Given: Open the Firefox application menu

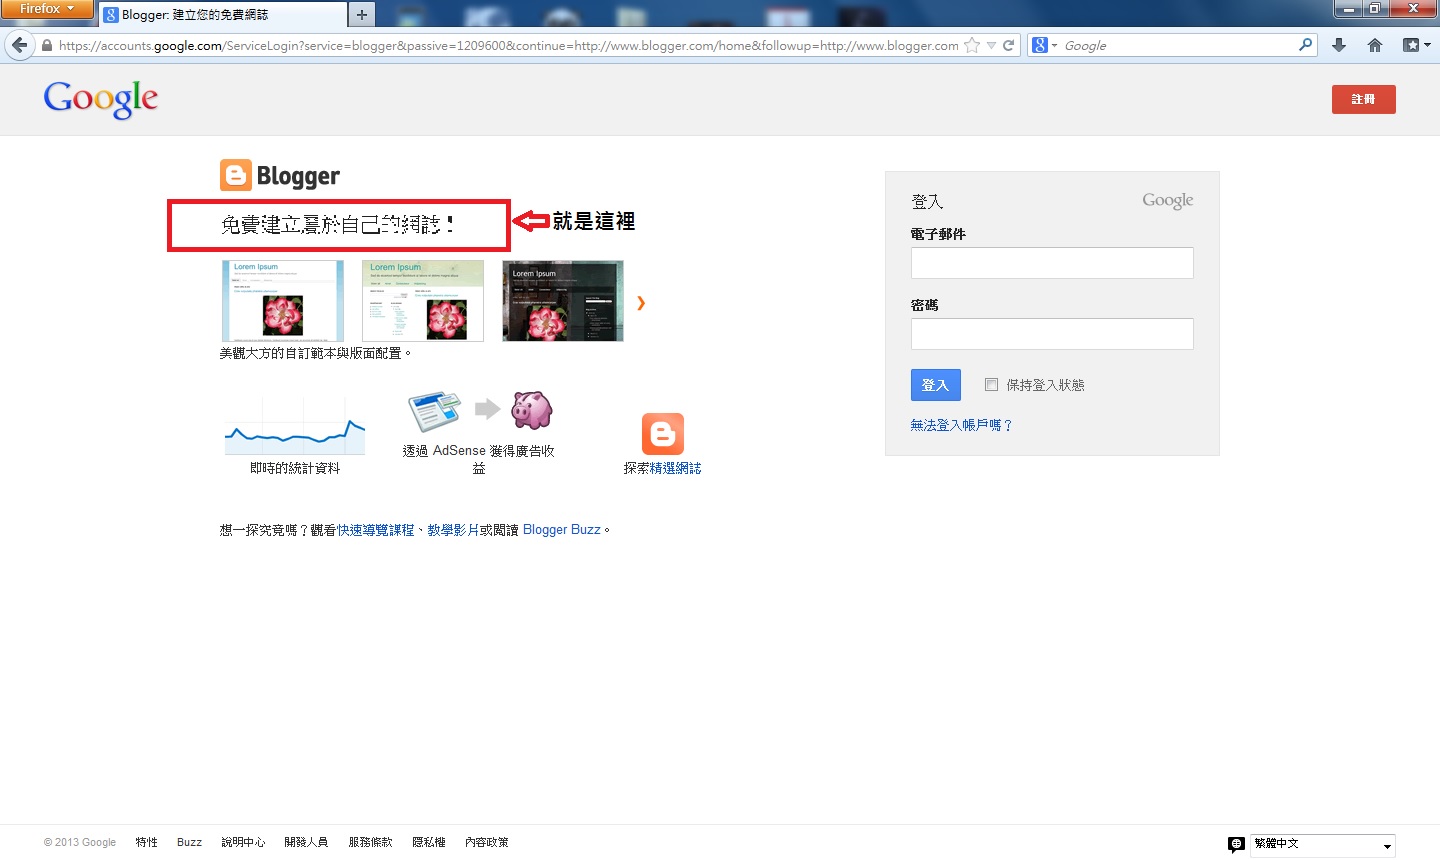Looking at the screenshot, I should coord(46,9).
